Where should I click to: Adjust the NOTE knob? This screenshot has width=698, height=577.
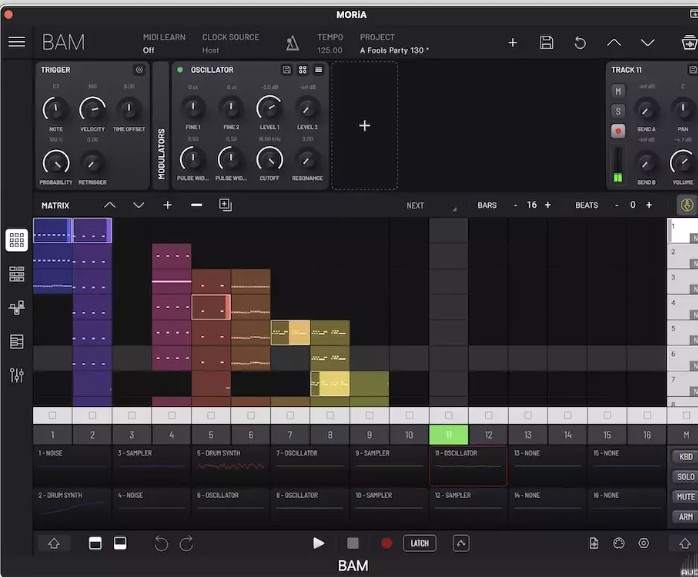56,109
